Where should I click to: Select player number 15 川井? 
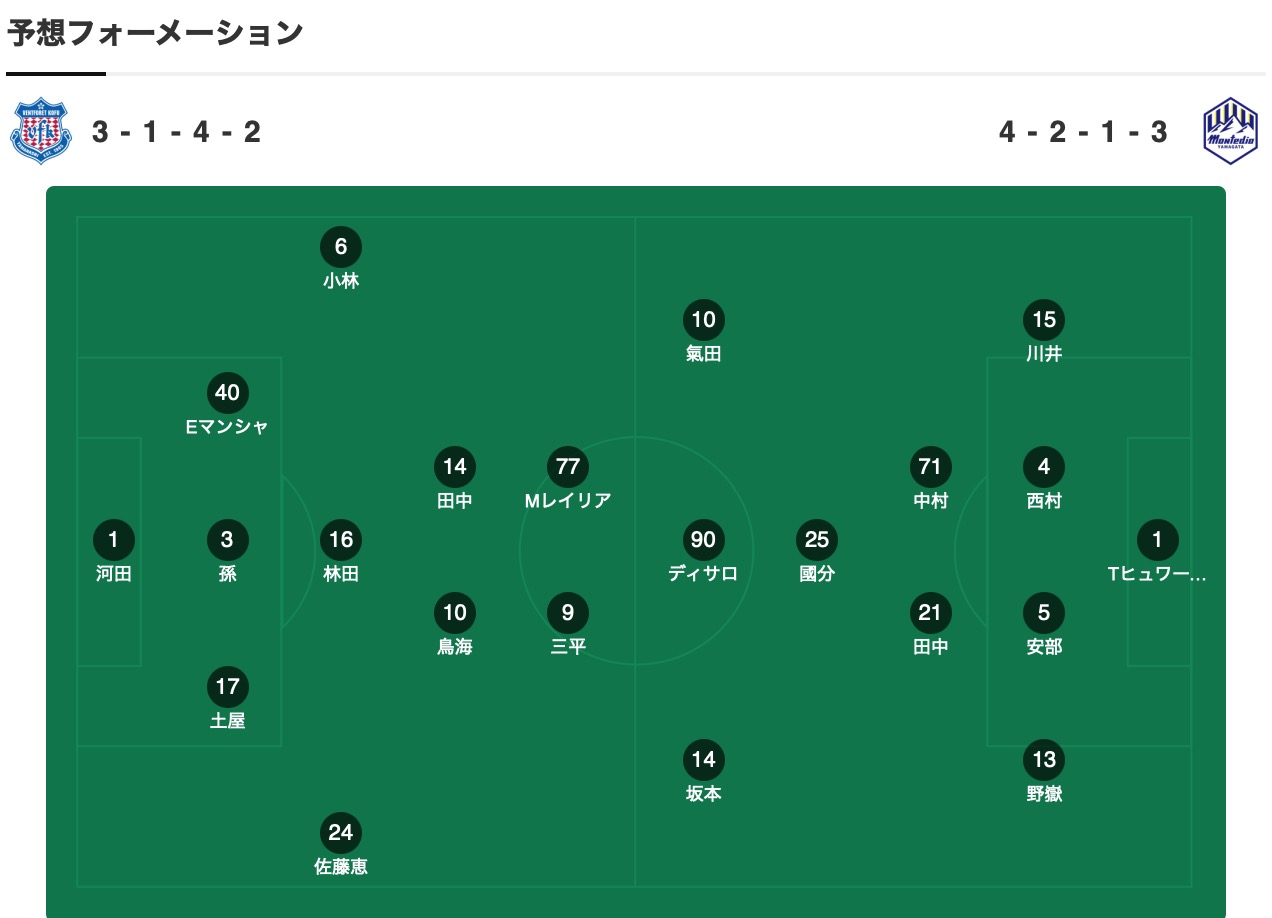(x=1044, y=332)
